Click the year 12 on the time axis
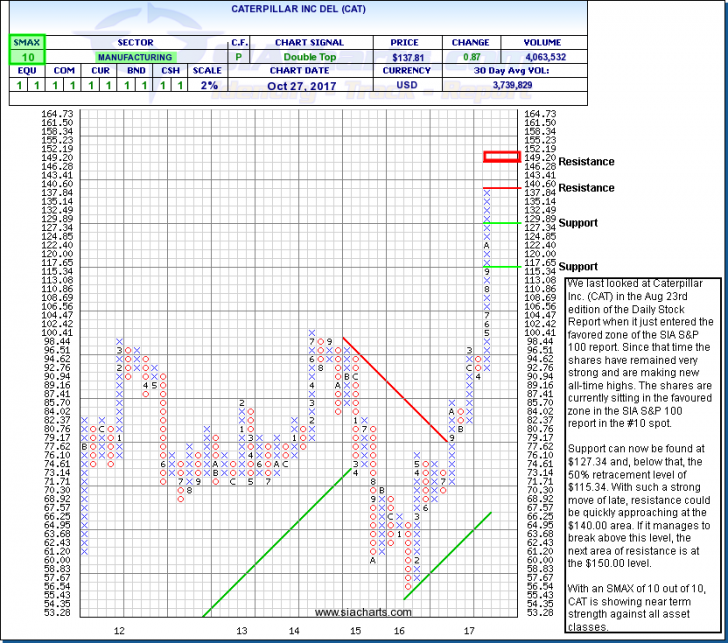This screenshot has width=728, height=643. [119, 631]
